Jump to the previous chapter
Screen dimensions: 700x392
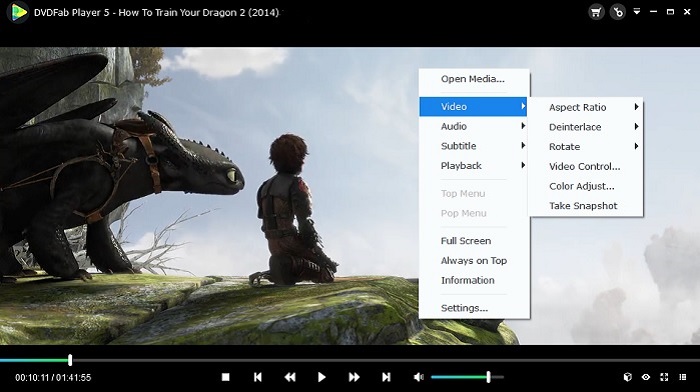[x=258, y=377]
